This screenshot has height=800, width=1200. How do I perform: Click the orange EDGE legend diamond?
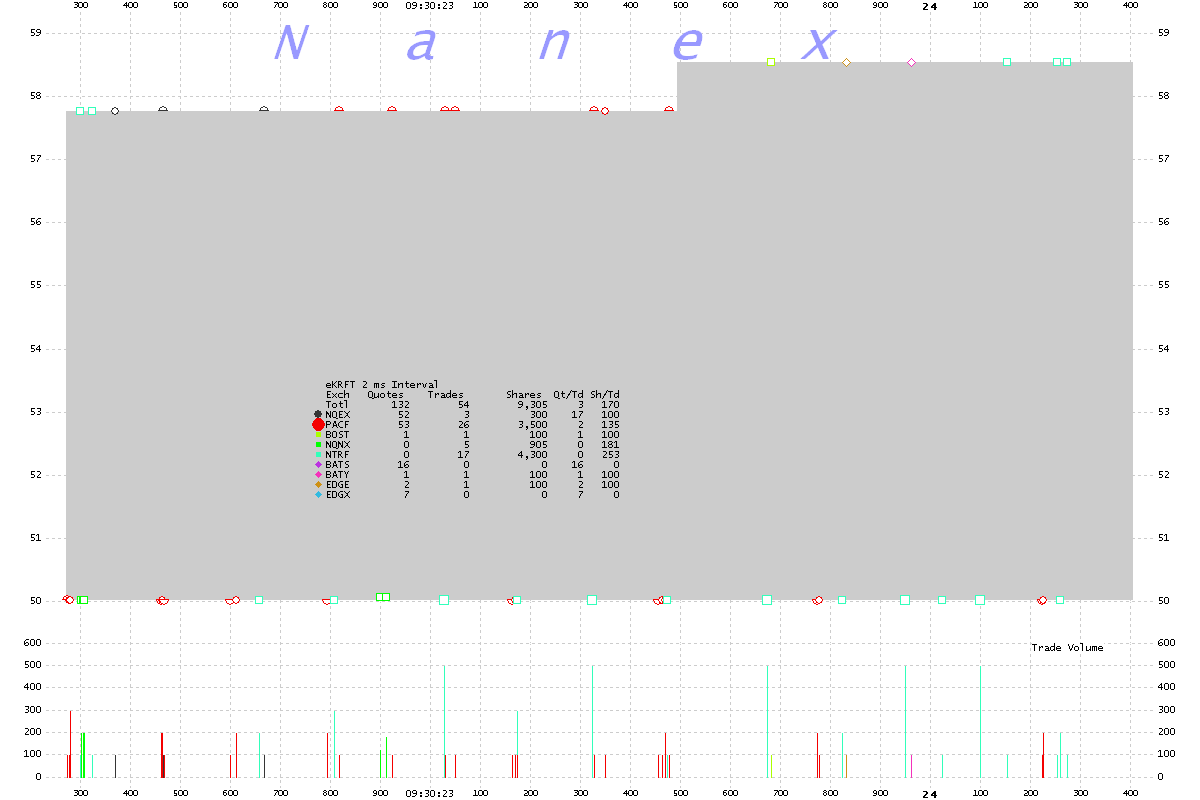(x=318, y=484)
